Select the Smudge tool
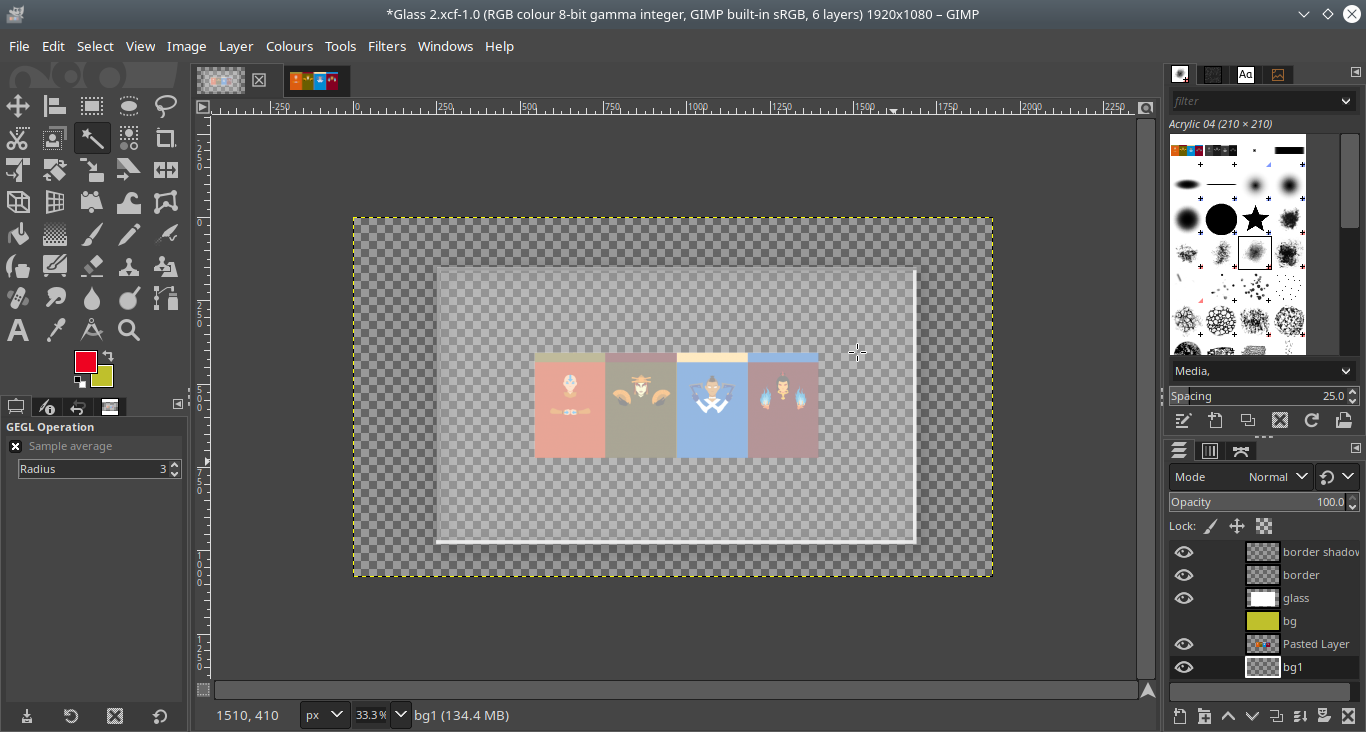Viewport: 1366px width, 732px height. coord(55,298)
